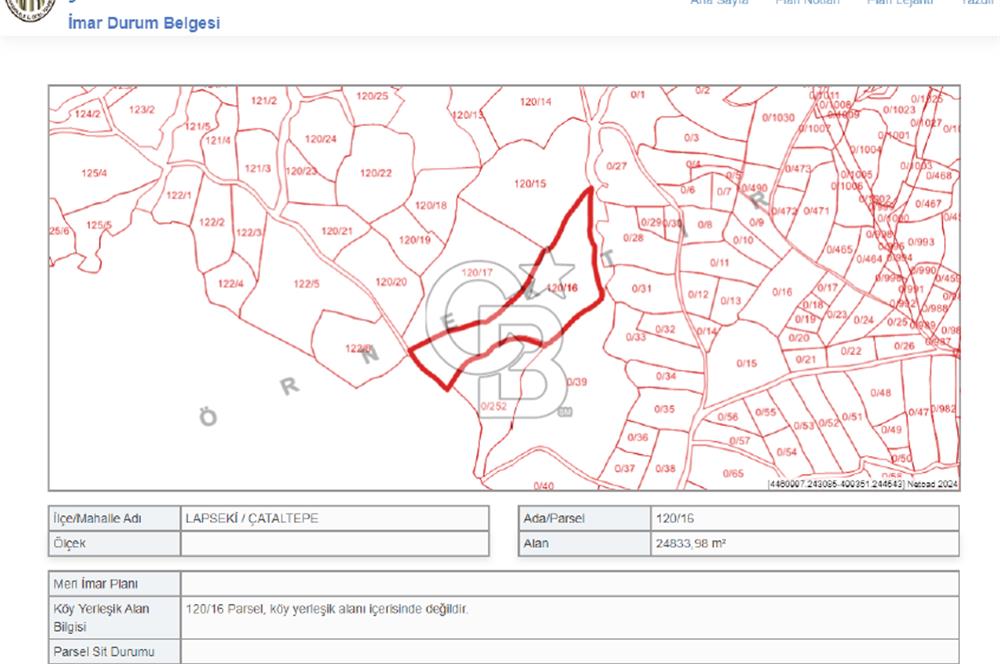Click parcel 0/39 on the map
Screen dimensions: 1000x664
click(577, 382)
